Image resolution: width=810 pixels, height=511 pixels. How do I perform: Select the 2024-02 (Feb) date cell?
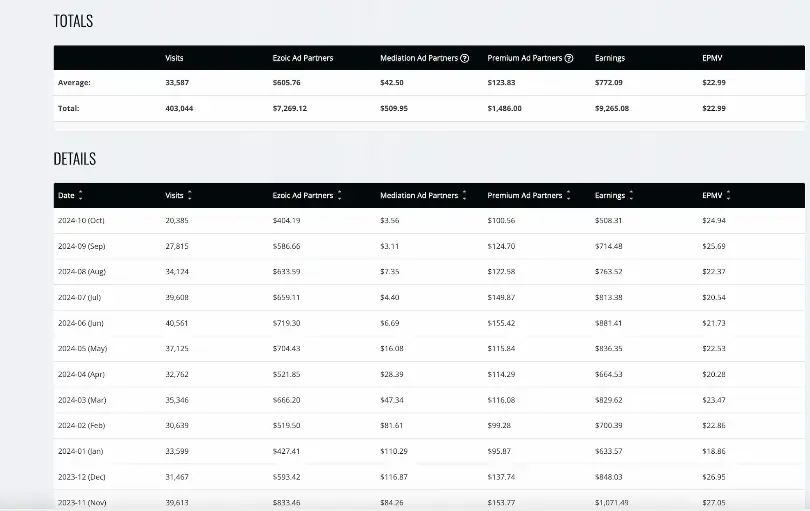pyautogui.click(x=82, y=426)
